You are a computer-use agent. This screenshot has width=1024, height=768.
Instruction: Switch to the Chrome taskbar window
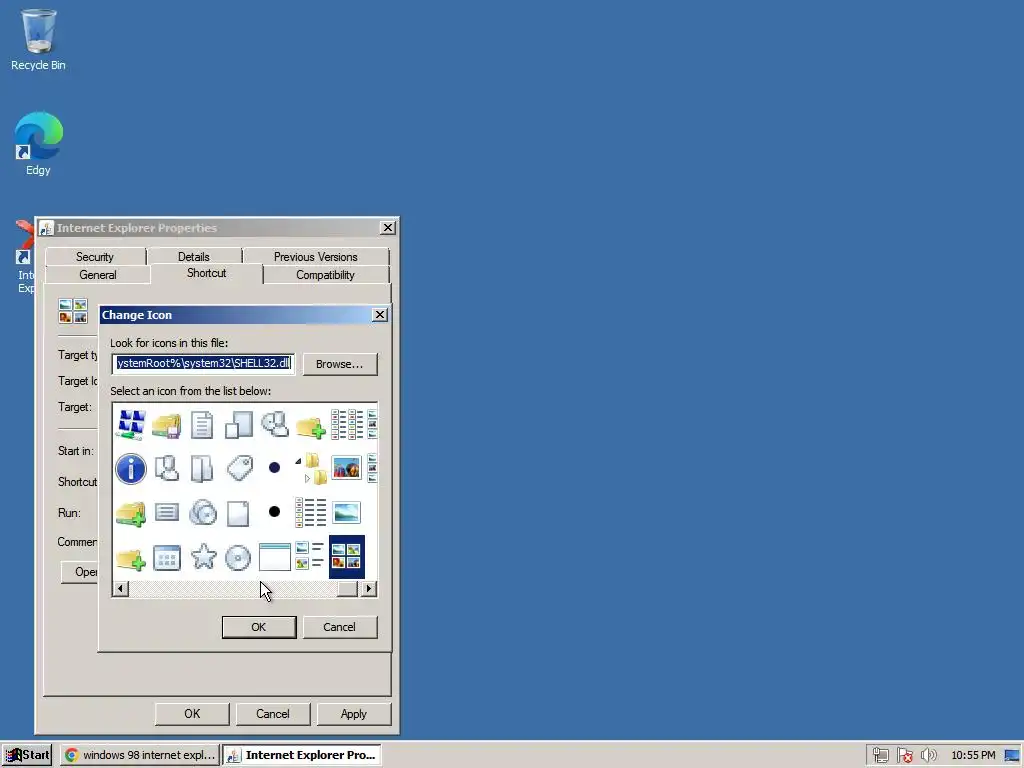[x=140, y=755]
